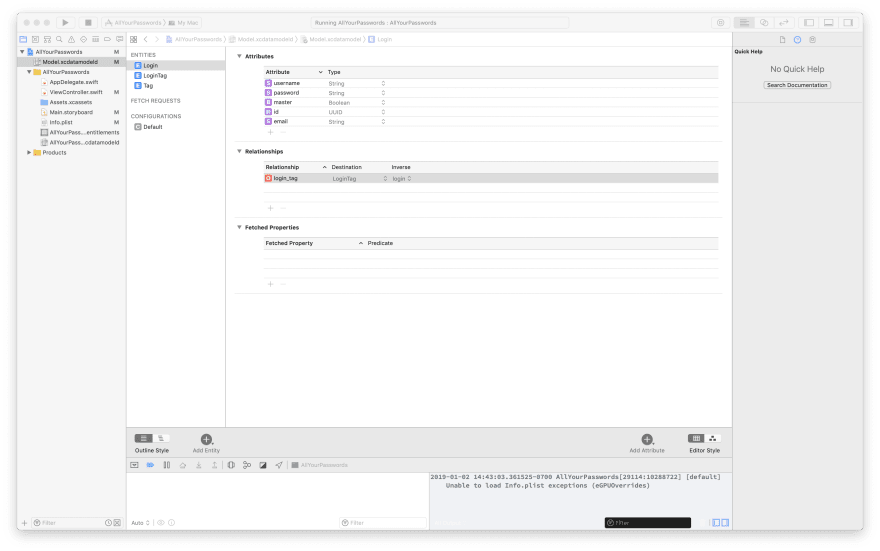880x551 pixels.
Task: Go forward with the right chevron
Action: (x=157, y=39)
